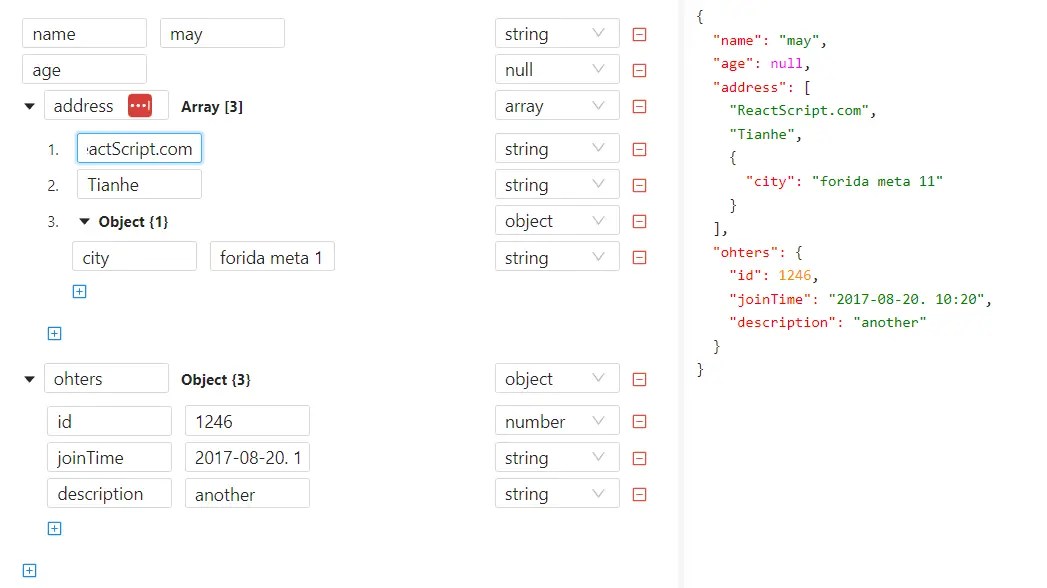Viewport: 1047px width, 588px height.
Task: Open the number type dropdown for "id"
Action: (x=557, y=421)
